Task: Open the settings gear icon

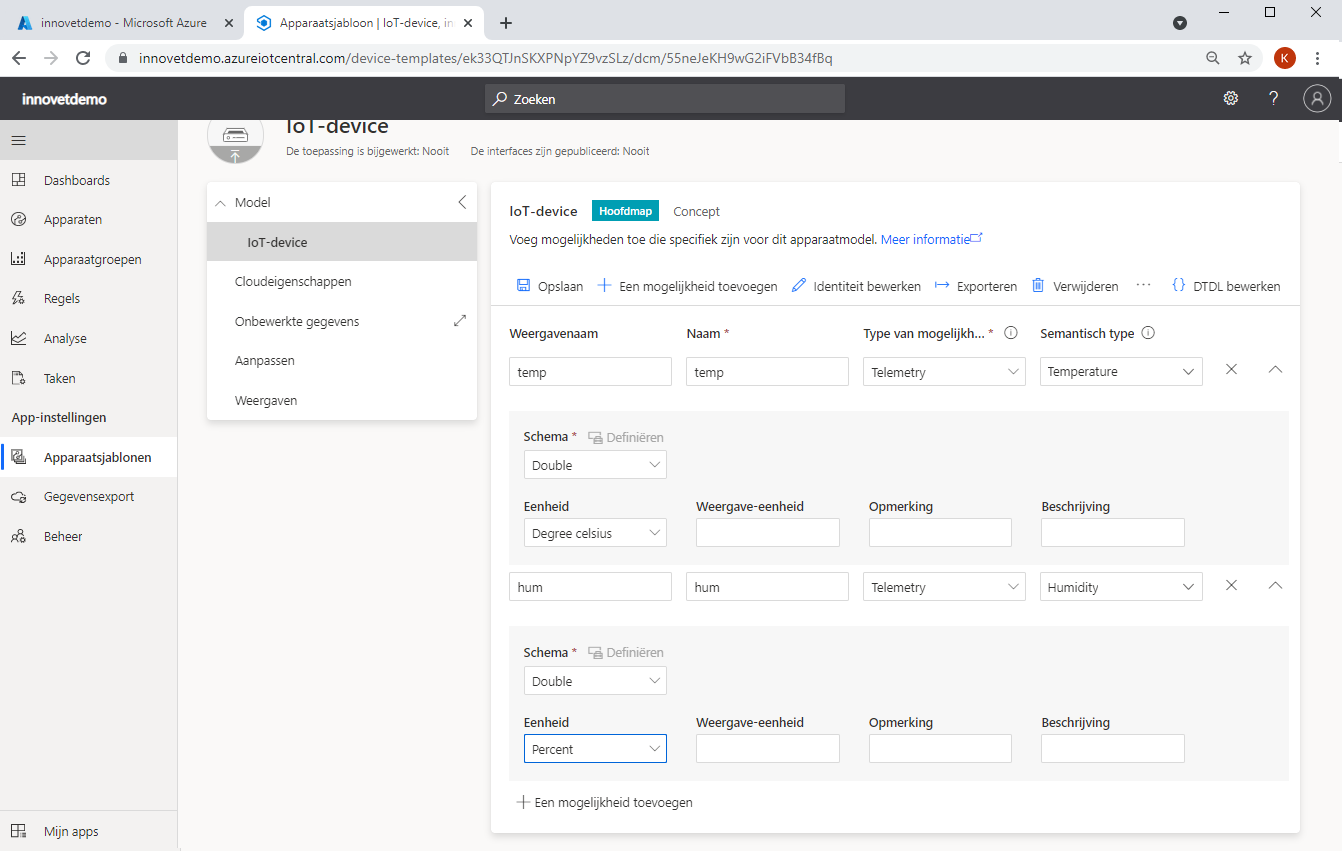Action: click(x=1231, y=98)
